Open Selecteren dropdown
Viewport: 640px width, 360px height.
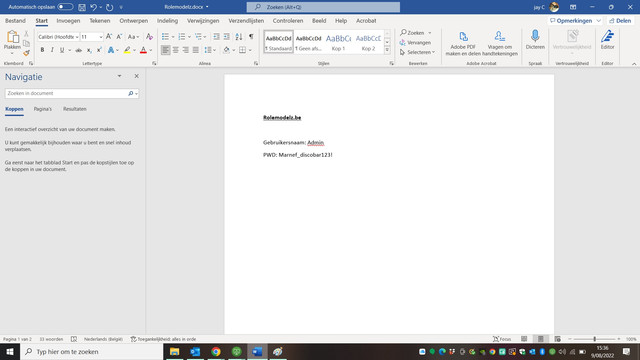click(x=417, y=52)
